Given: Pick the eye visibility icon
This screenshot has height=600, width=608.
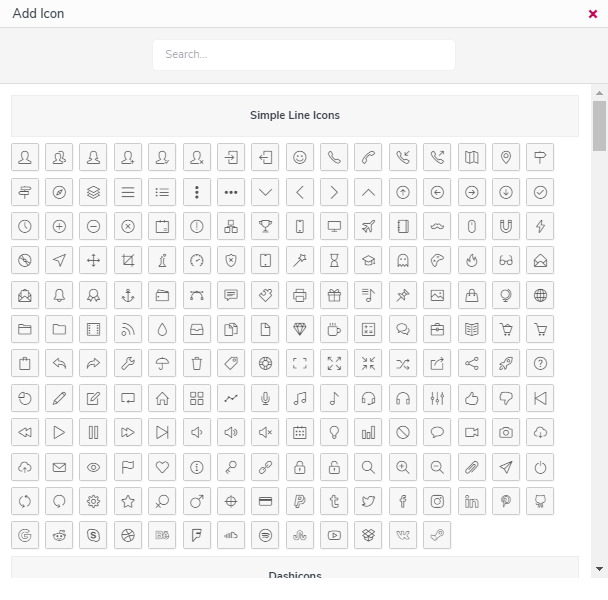Looking at the screenshot, I should tap(93, 467).
